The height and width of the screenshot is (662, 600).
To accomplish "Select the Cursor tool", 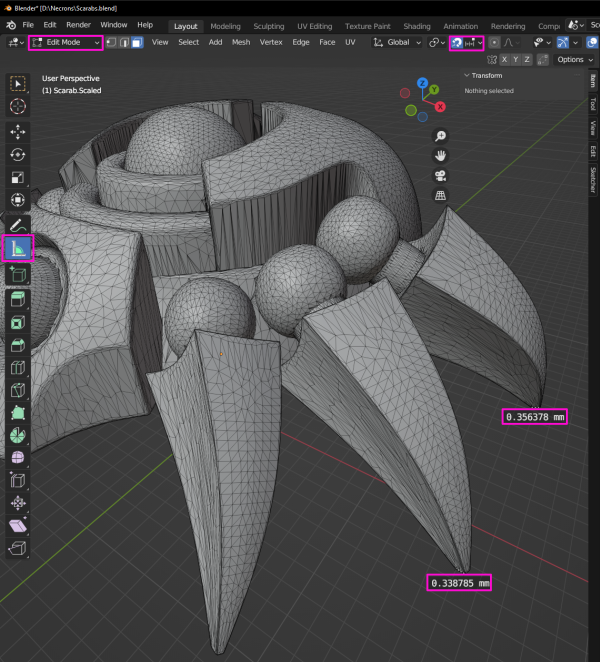I will click(18, 106).
